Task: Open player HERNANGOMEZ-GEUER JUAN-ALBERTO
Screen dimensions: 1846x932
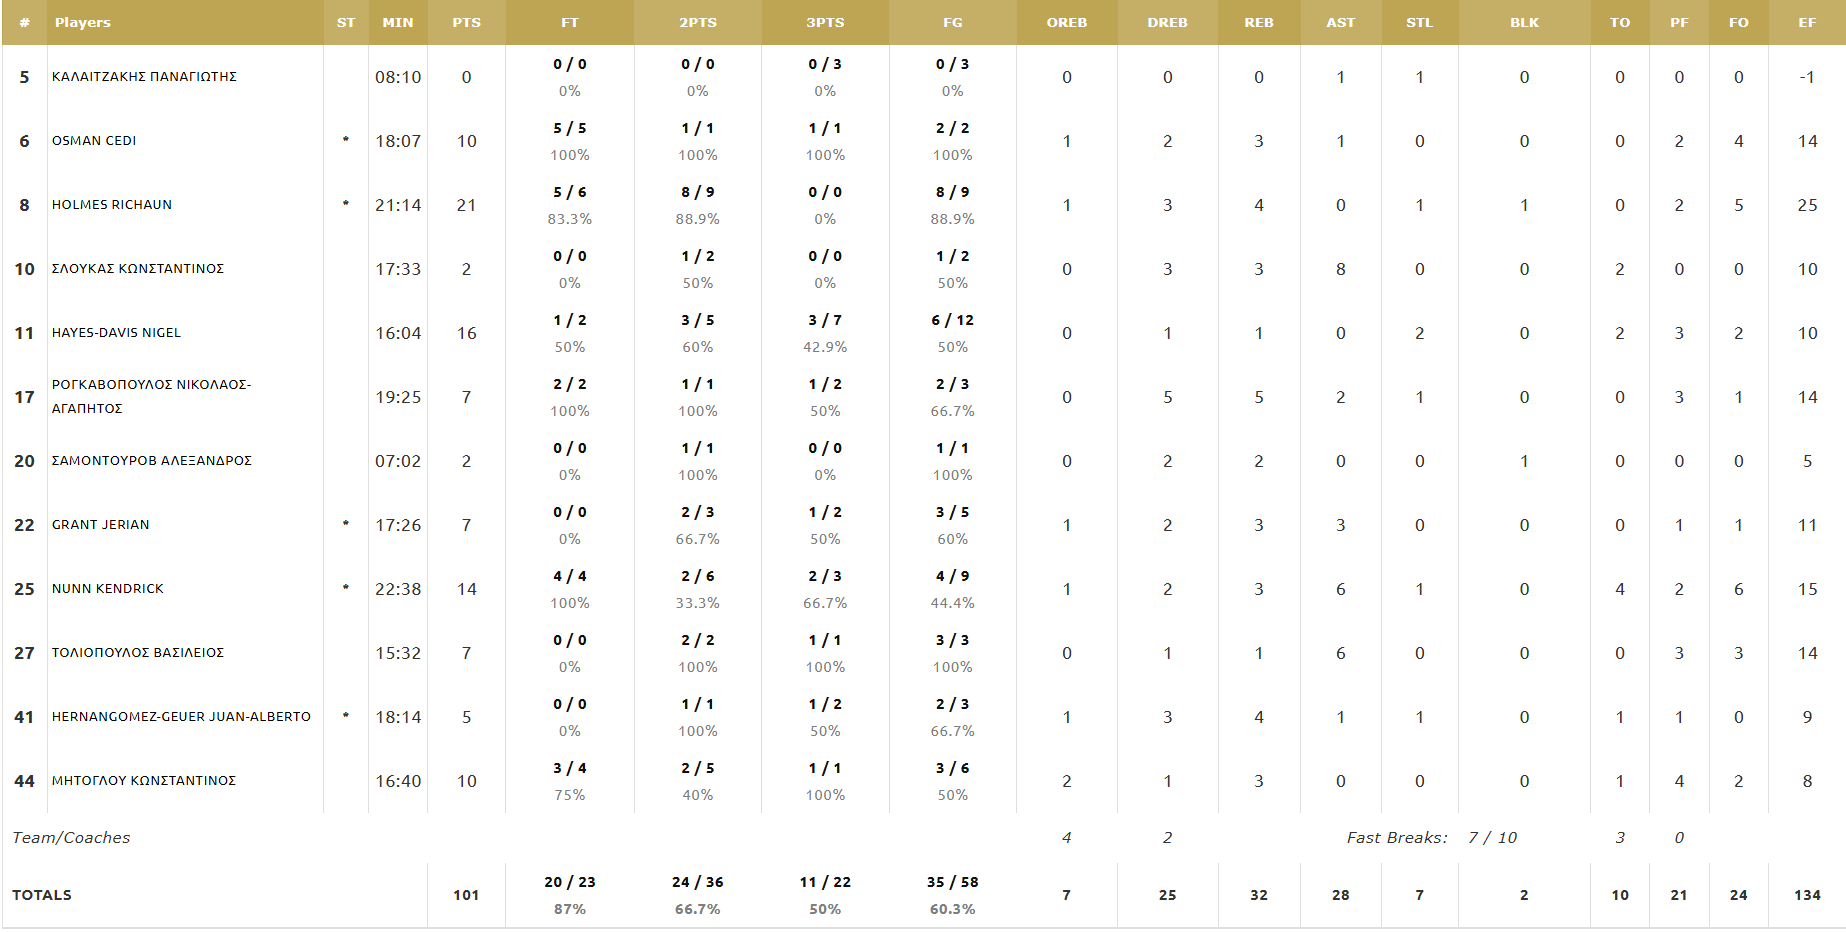Action: 181,717
